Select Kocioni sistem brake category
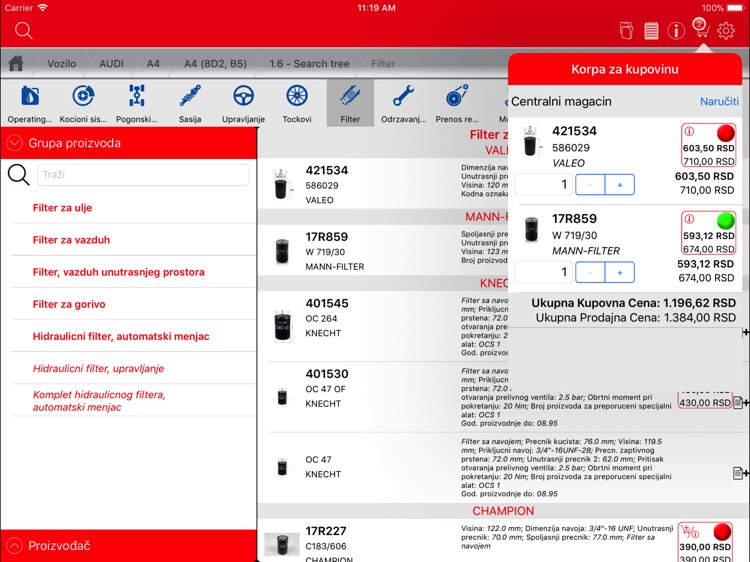750x562 pixels. [83, 103]
